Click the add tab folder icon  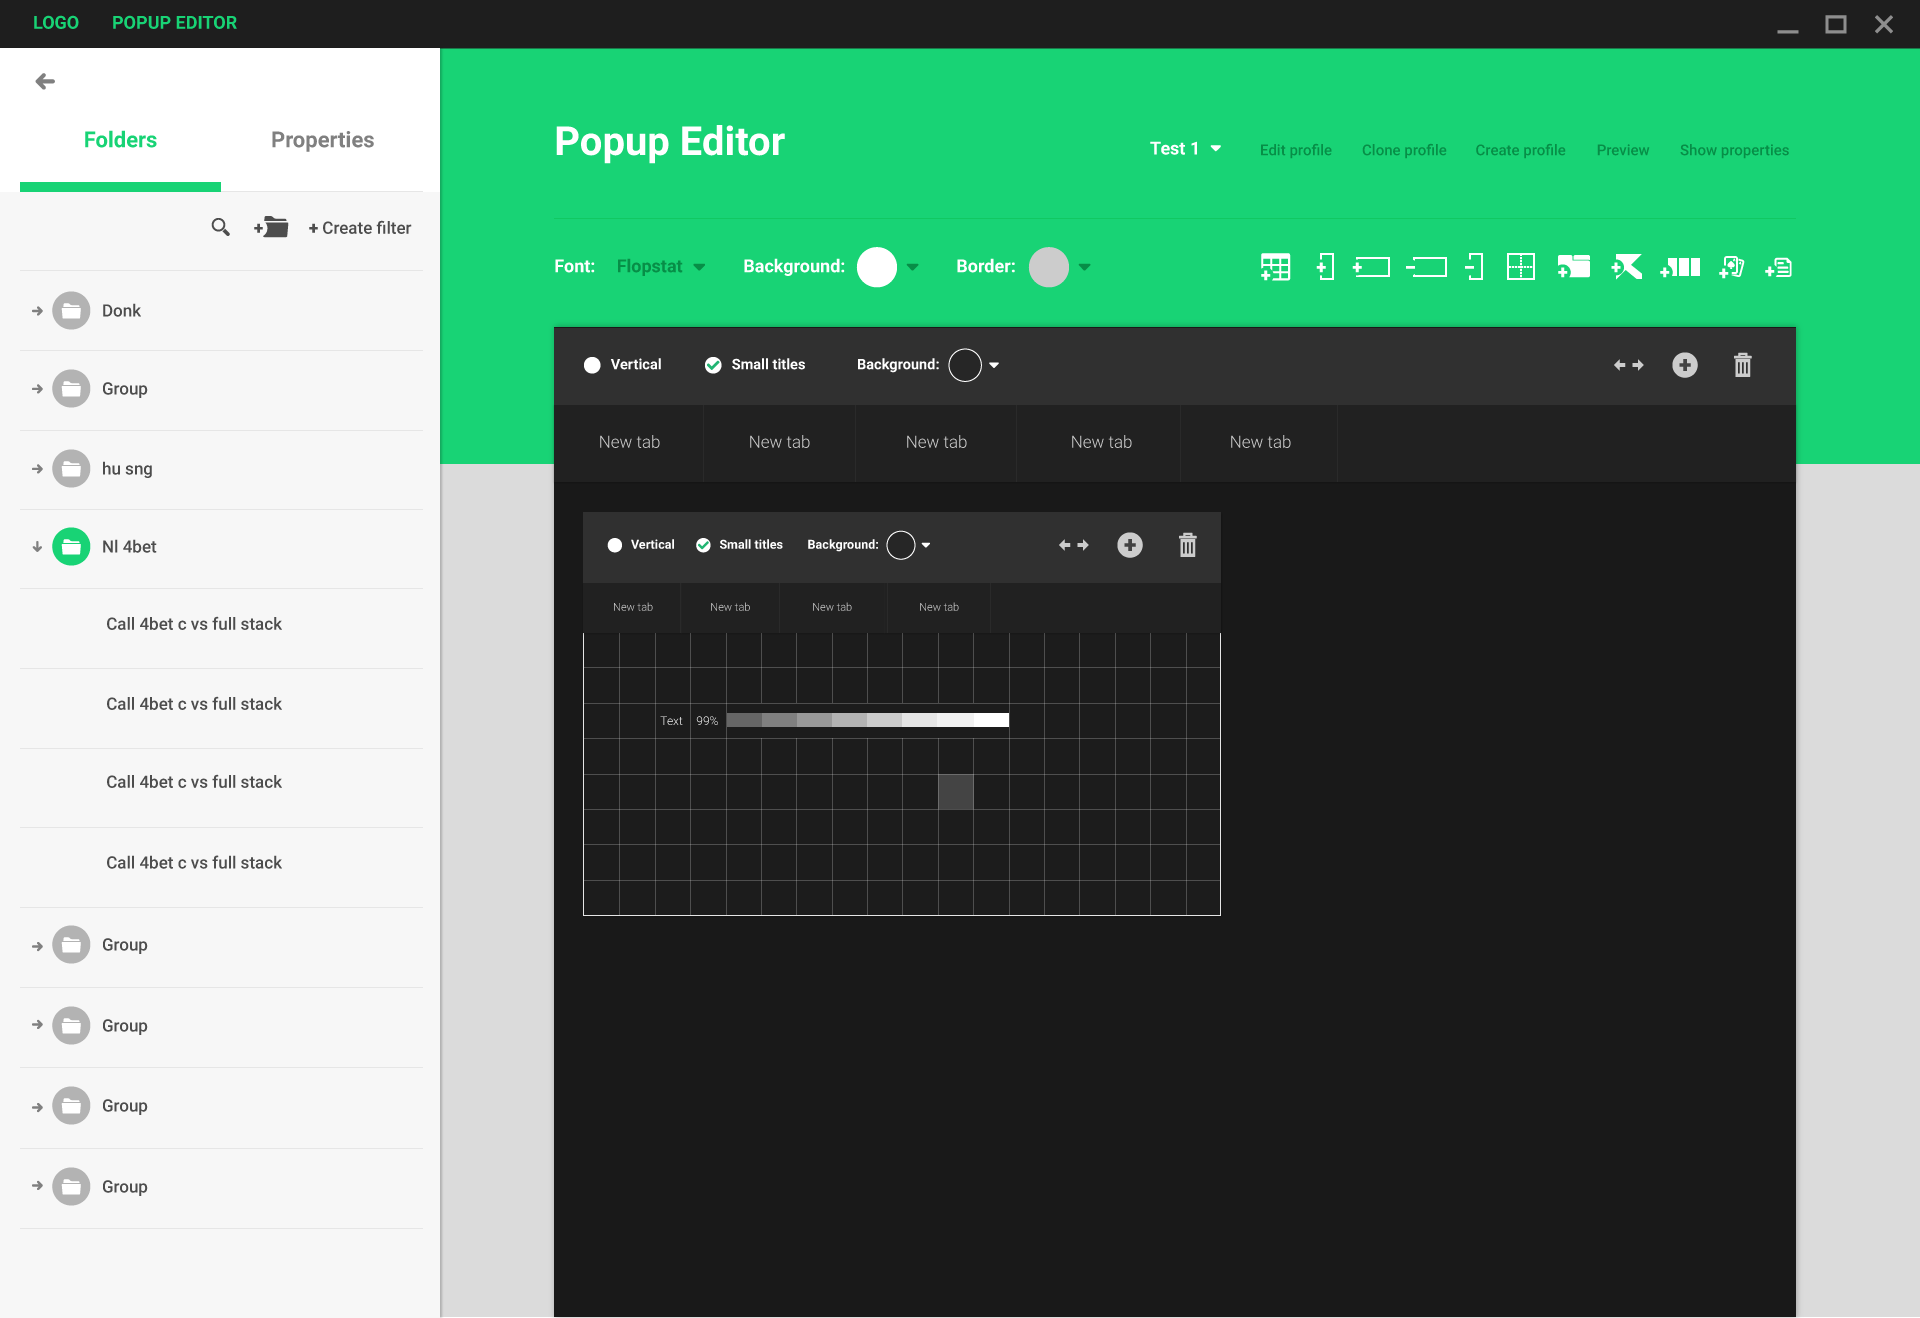pyautogui.click(x=1573, y=267)
